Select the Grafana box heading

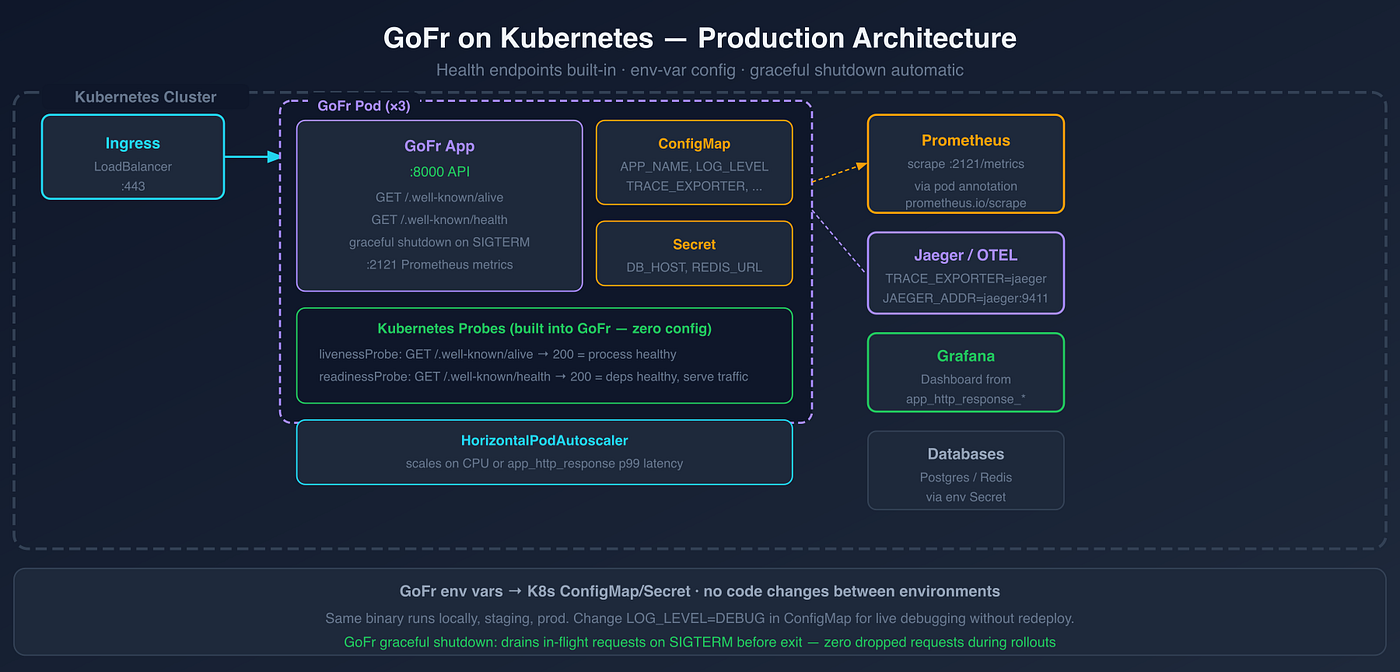966,356
